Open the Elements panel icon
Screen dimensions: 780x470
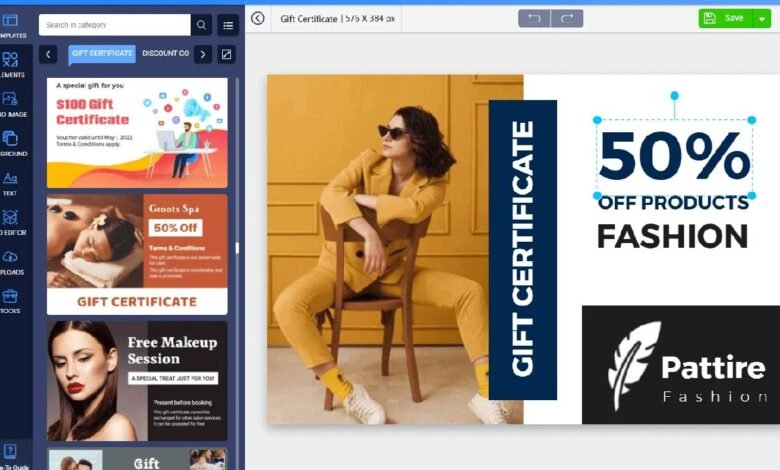pyautogui.click(x=11, y=64)
